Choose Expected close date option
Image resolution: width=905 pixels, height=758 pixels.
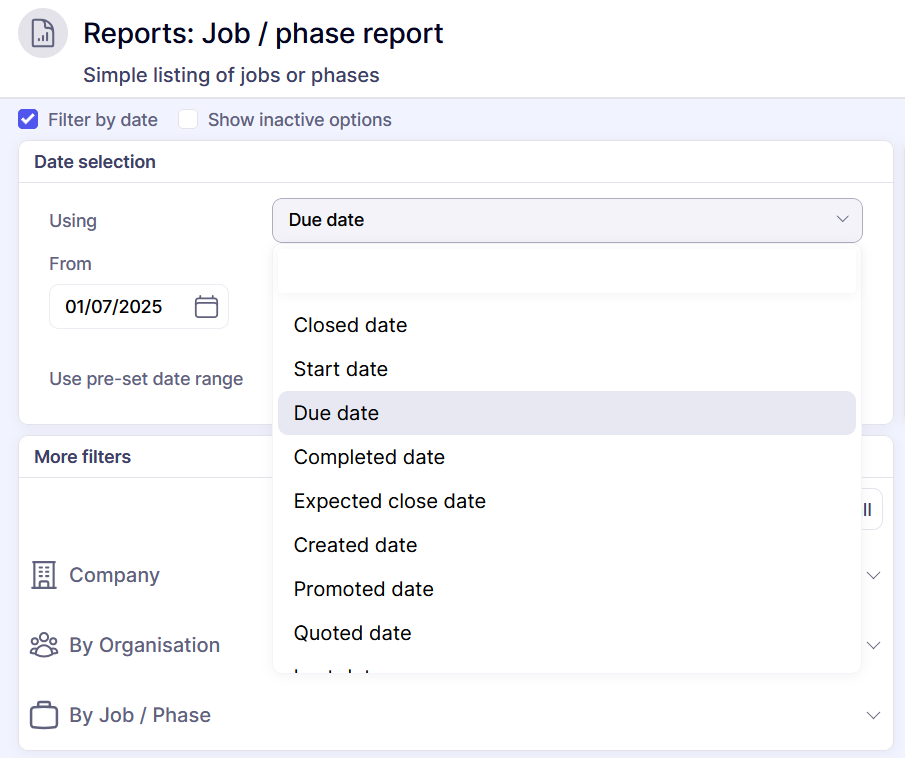click(x=389, y=501)
